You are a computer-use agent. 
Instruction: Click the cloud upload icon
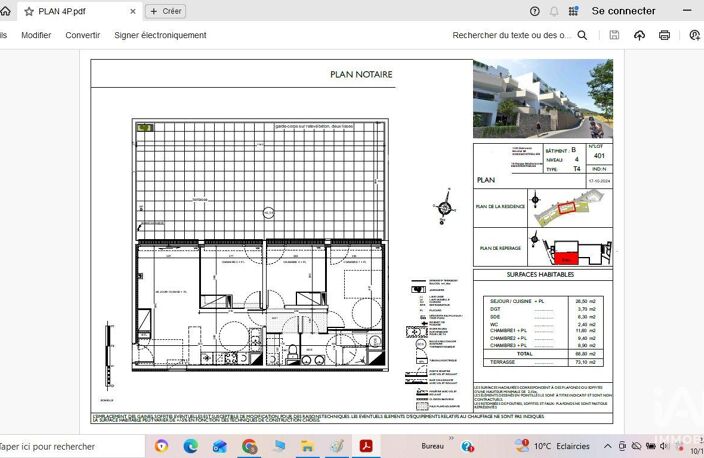(639, 35)
